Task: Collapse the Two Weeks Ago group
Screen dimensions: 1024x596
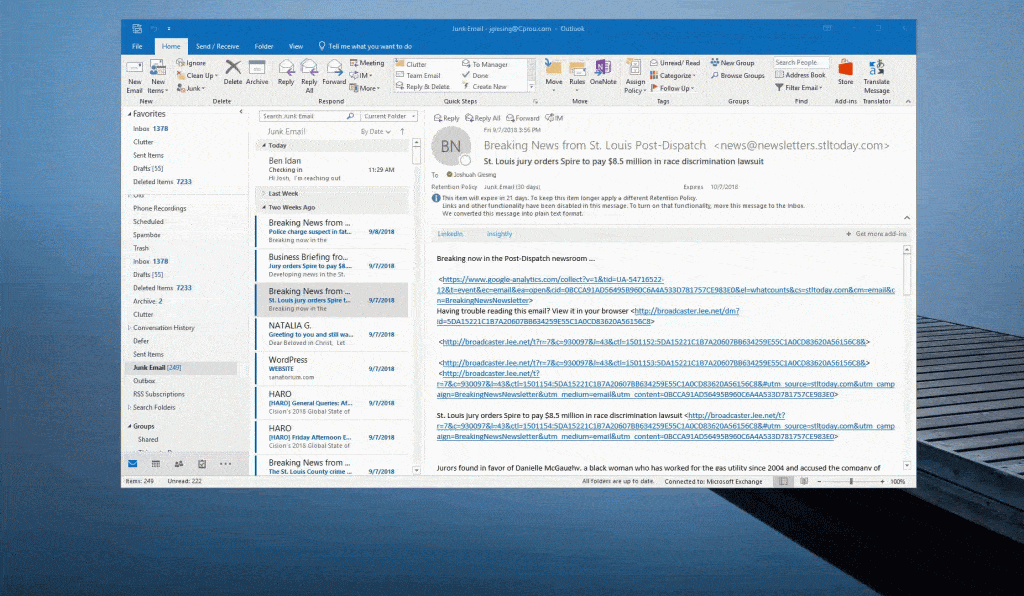Action: tap(263, 208)
